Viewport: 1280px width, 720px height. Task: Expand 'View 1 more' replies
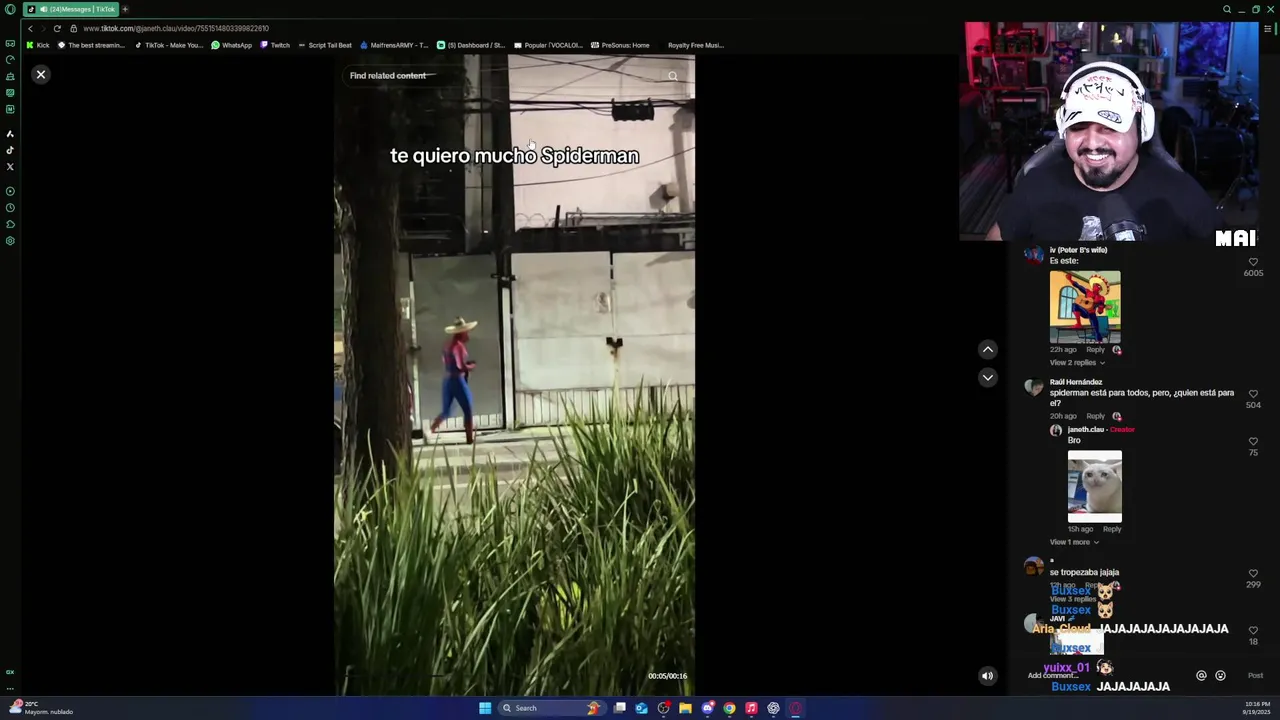pos(1074,542)
